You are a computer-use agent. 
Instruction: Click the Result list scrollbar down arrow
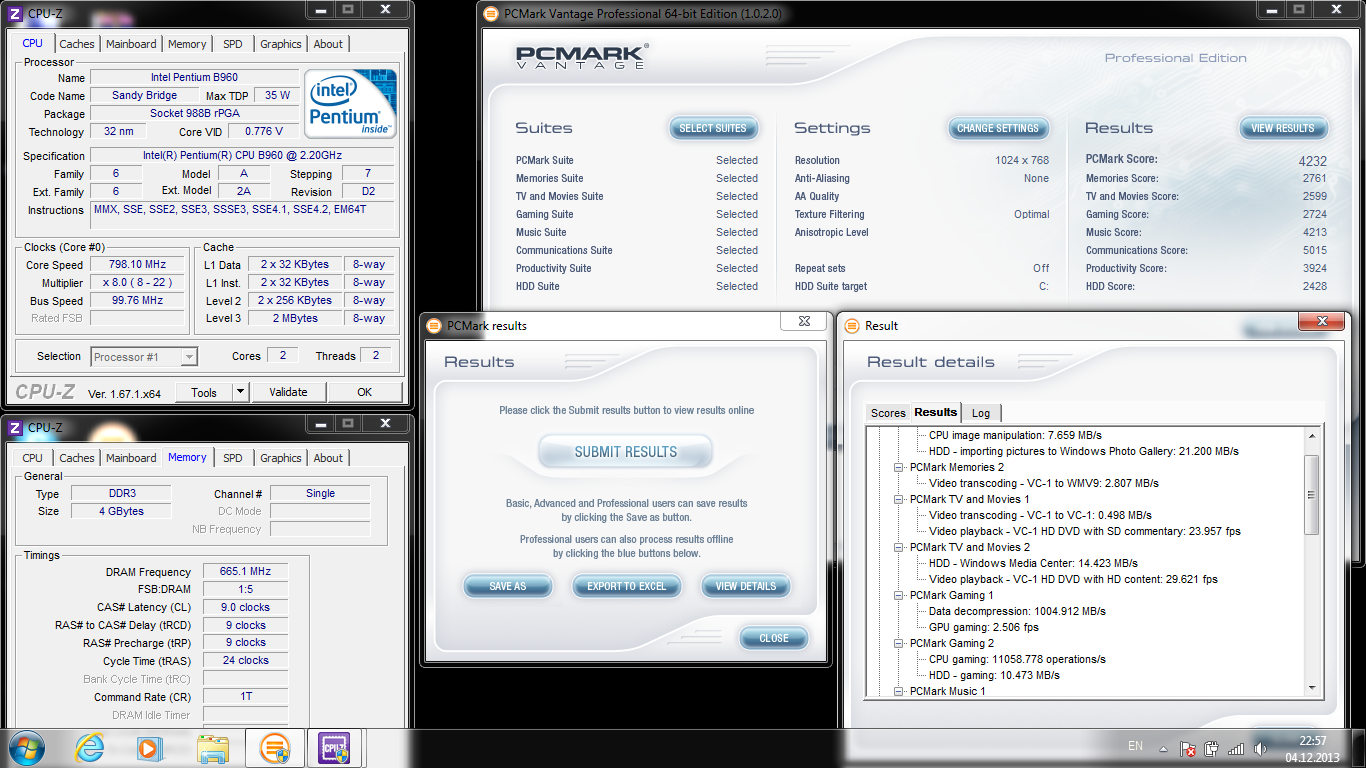tap(1311, 688)
